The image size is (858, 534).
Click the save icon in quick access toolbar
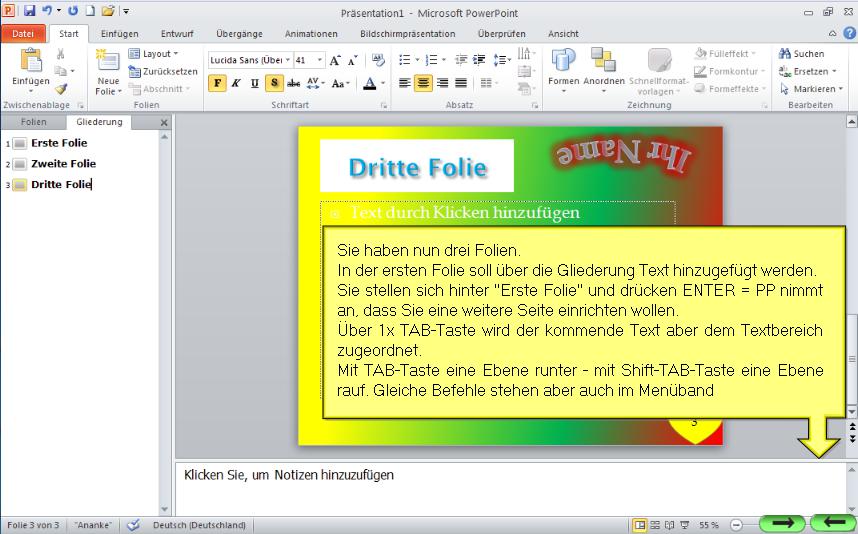click(29, 11)
